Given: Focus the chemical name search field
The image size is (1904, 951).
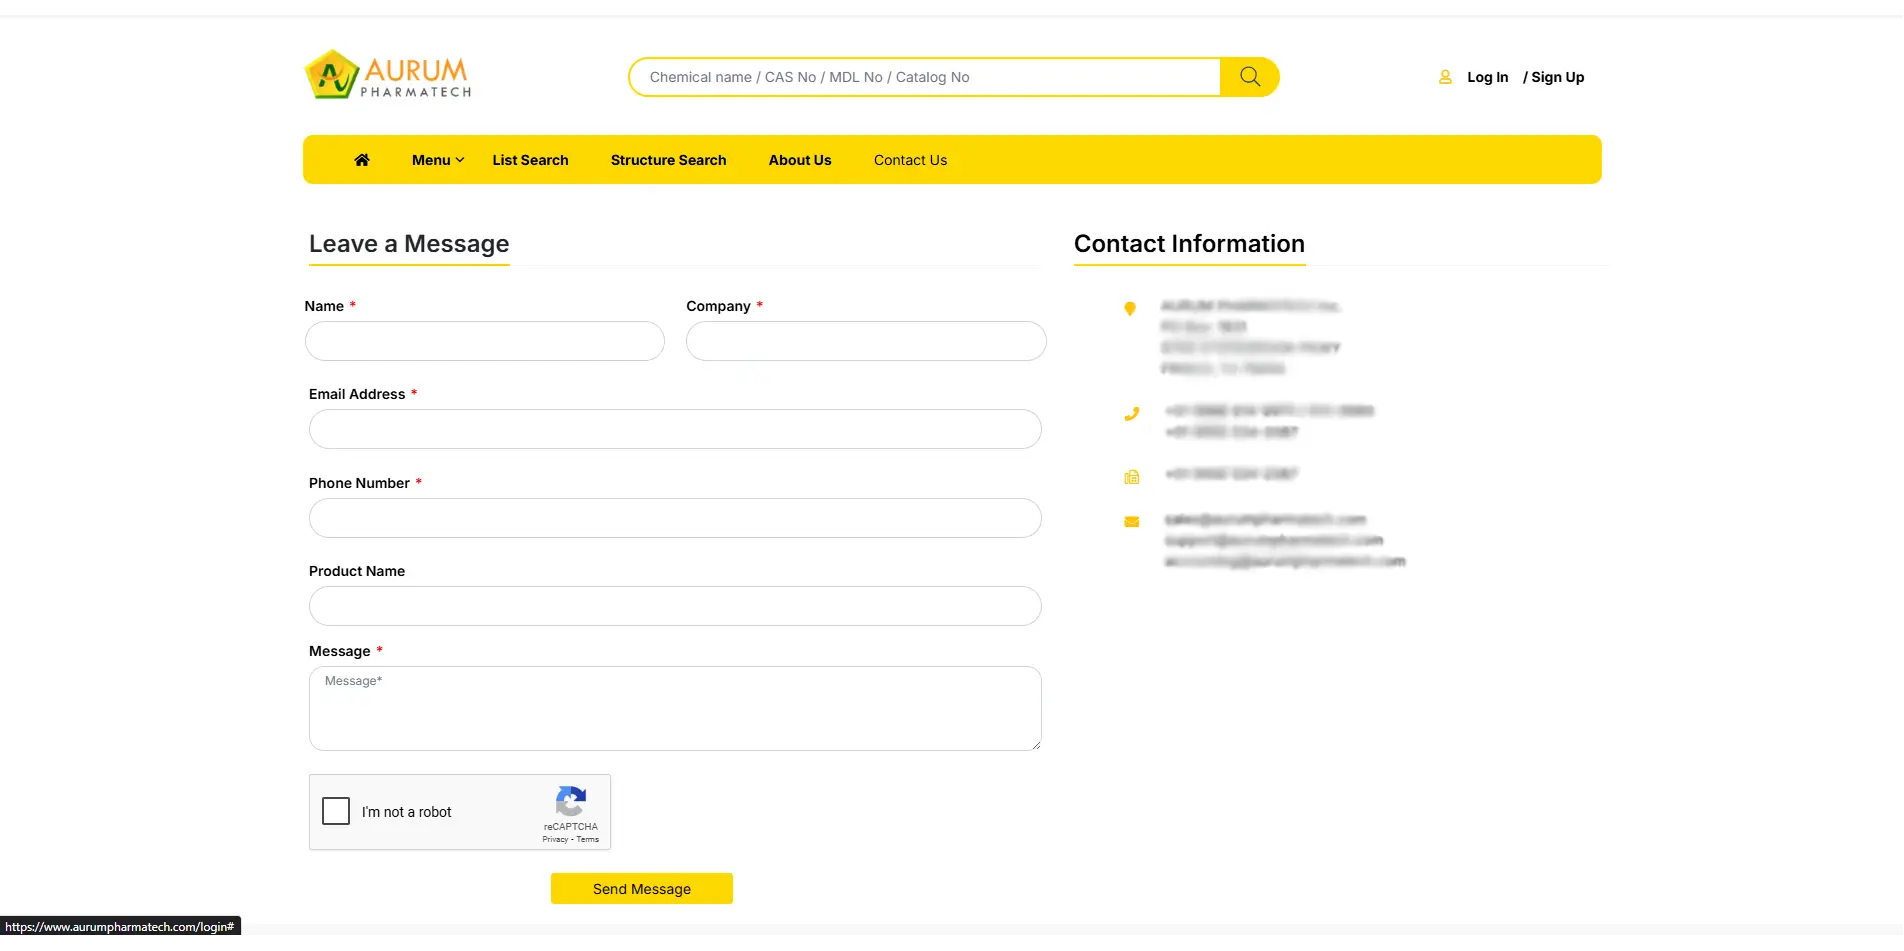Looking at the screenshot, I should coord(925,77).
